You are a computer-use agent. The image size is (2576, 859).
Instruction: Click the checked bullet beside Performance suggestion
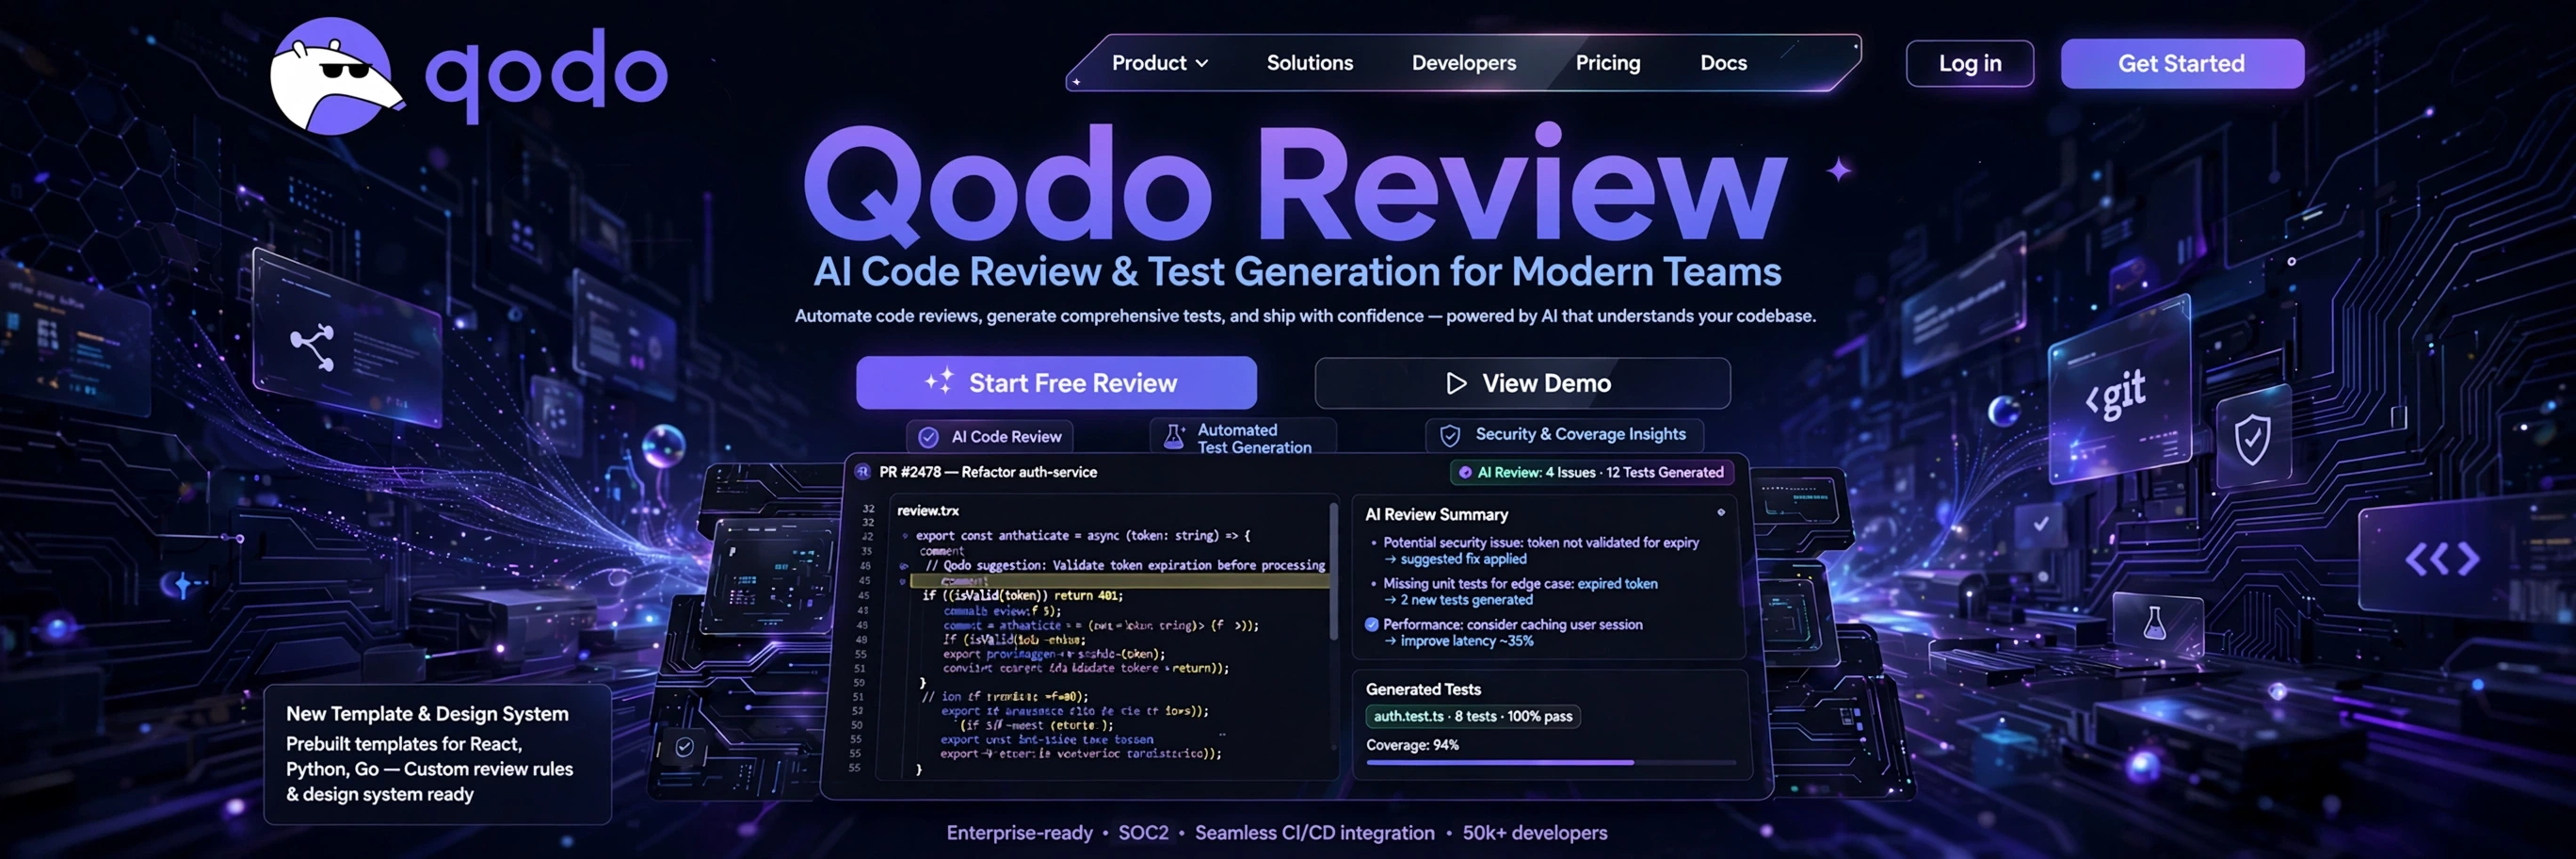[1372, 624]
